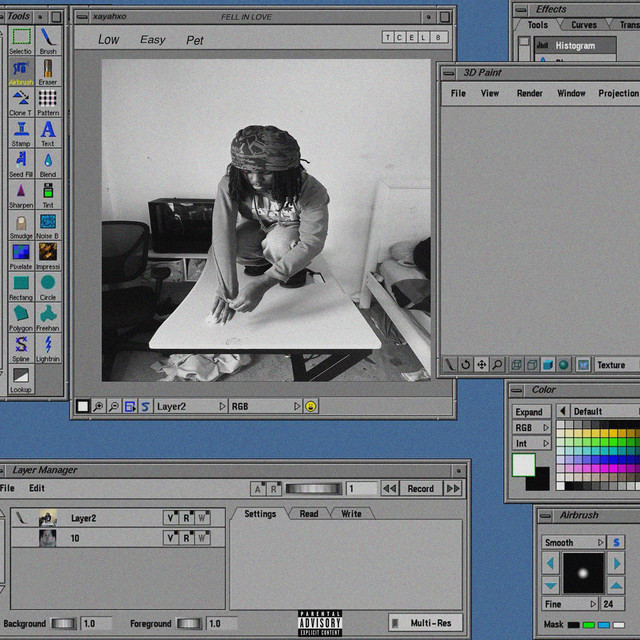
Task: Select the Noise tool
Action: (x=48, y=225)
